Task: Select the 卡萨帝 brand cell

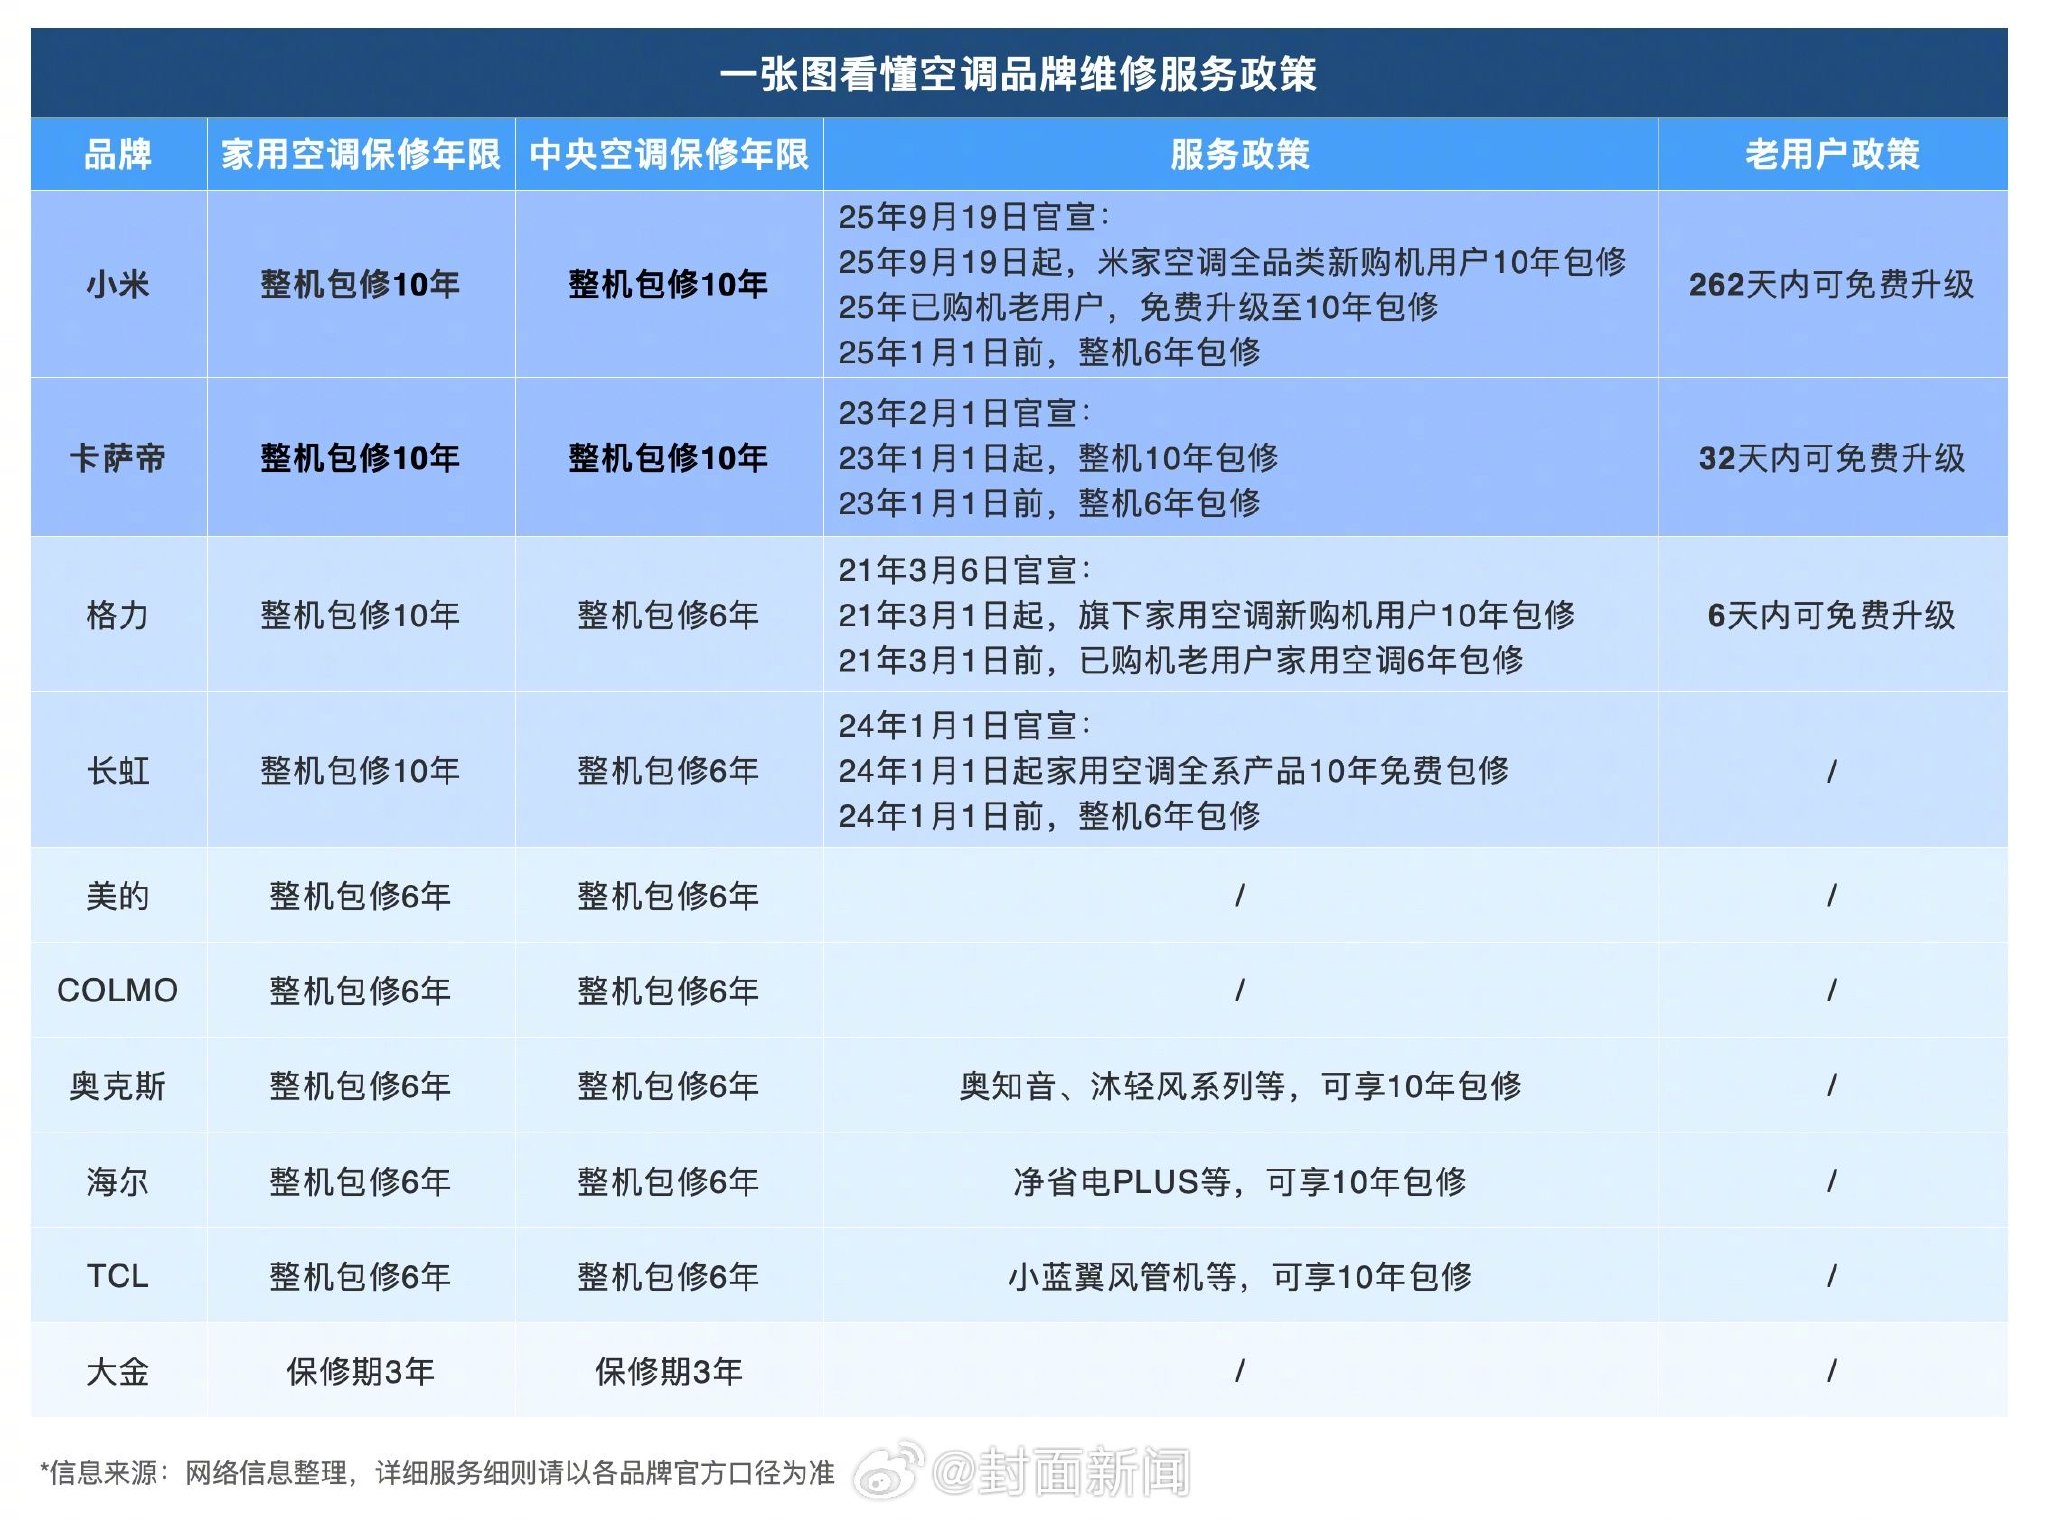Action: pos(118,458)
